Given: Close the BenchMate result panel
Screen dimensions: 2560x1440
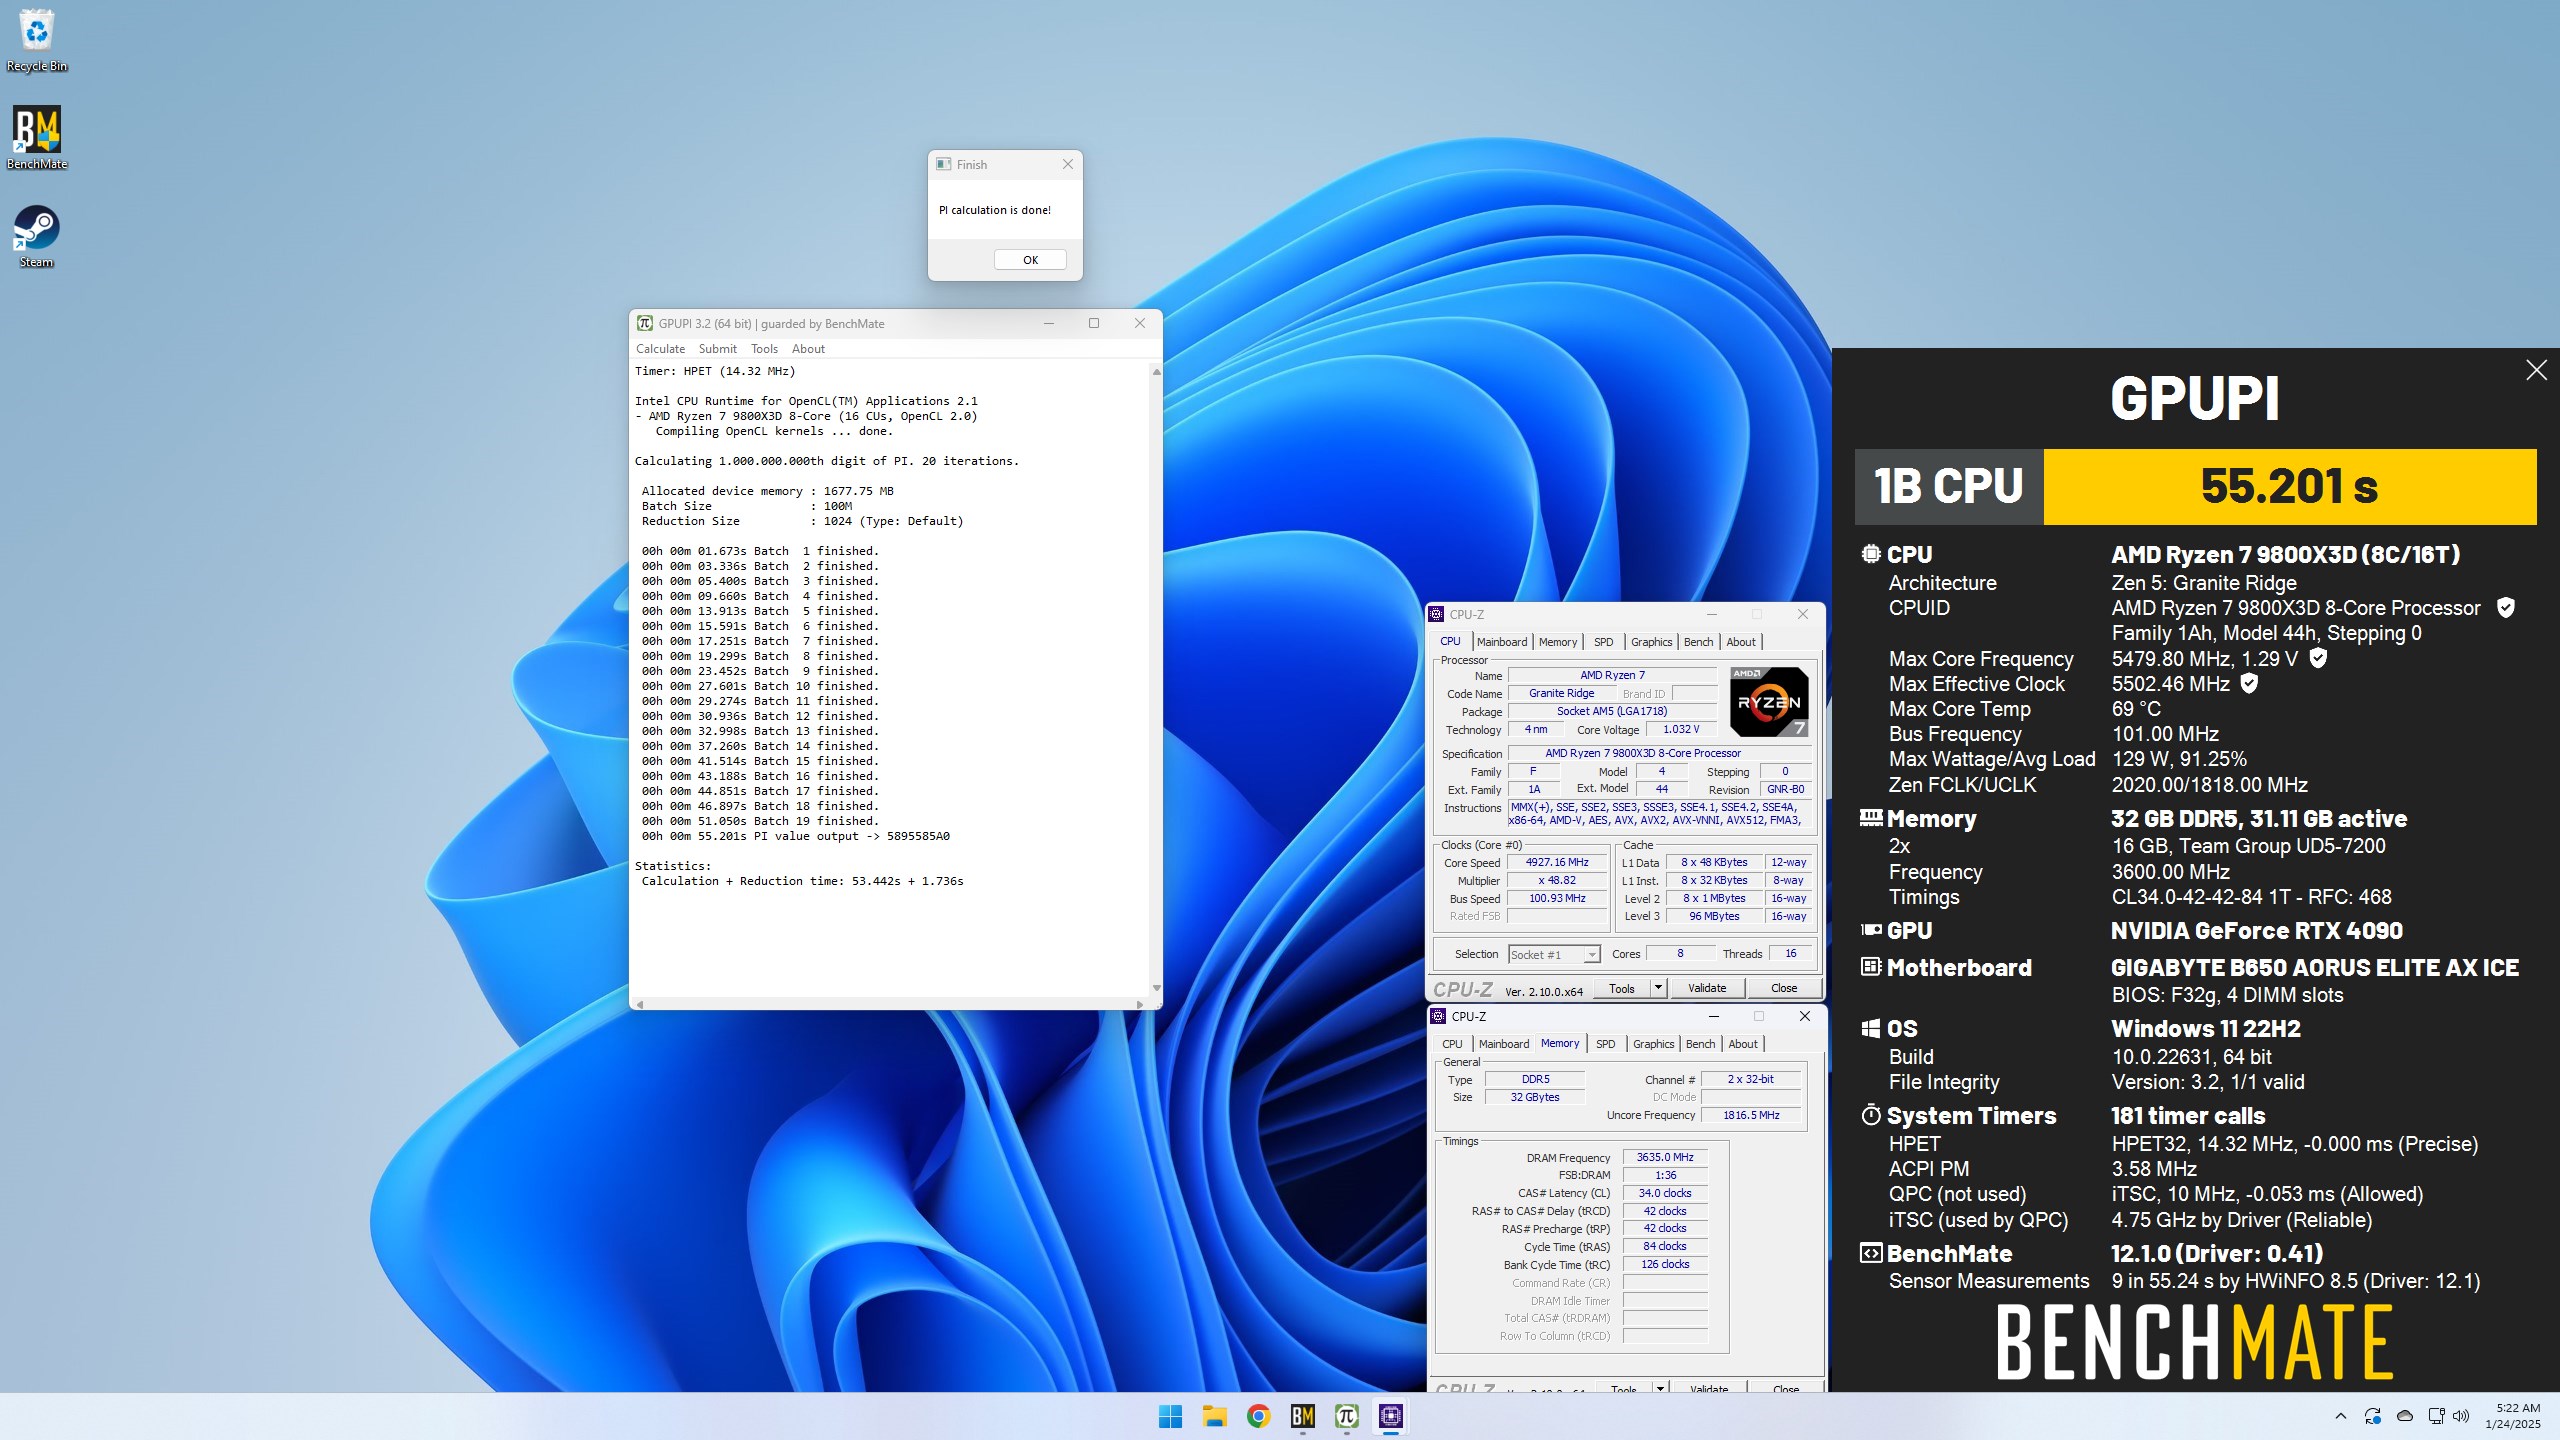Looking at the screenshot, I should [x=2536, y=370].
